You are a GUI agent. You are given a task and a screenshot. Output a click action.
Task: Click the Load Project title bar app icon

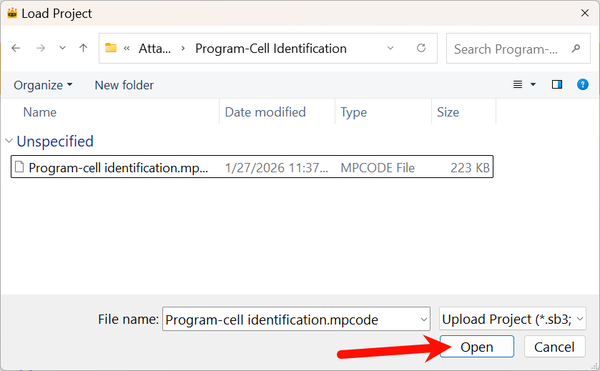pos(12,13)
